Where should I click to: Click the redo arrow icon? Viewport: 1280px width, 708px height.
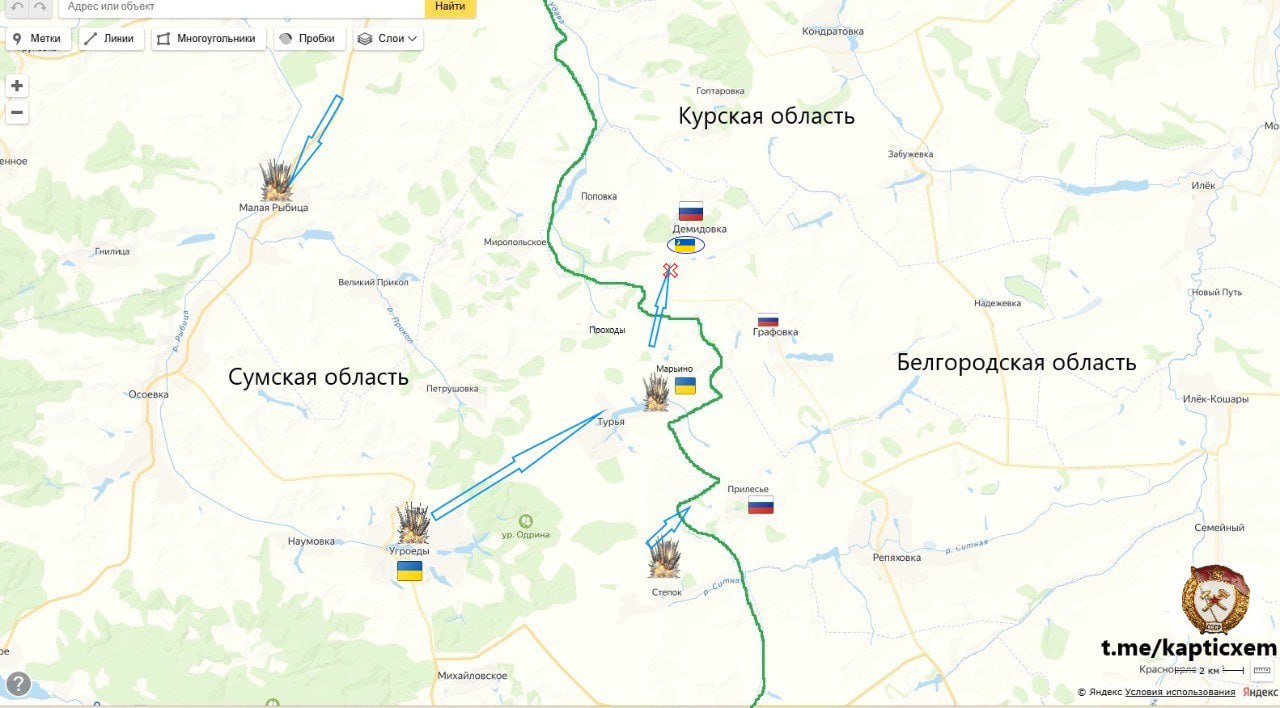(40, 7)
